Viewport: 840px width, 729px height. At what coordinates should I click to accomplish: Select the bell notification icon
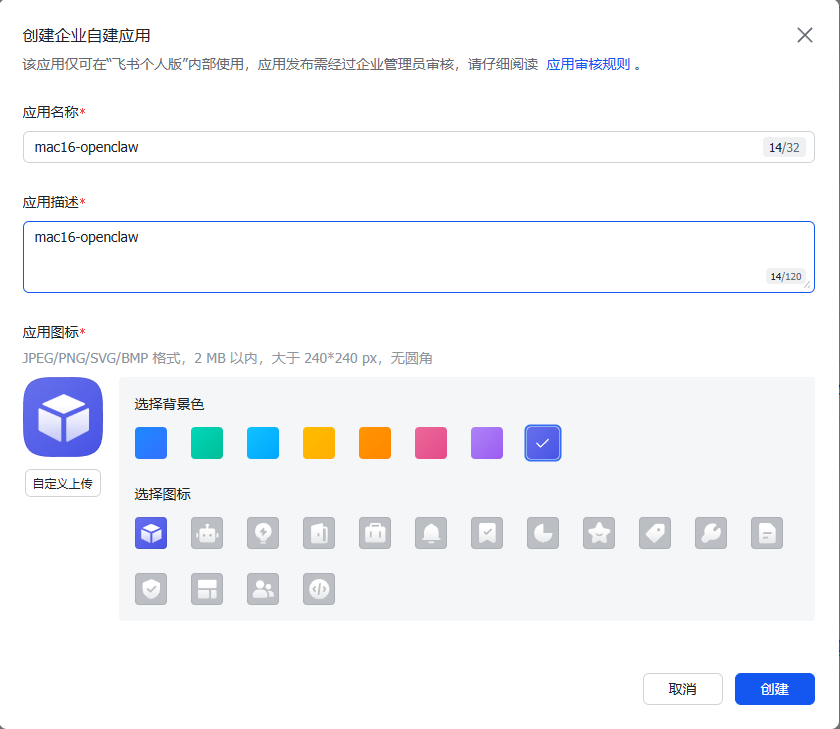(431, 533)
